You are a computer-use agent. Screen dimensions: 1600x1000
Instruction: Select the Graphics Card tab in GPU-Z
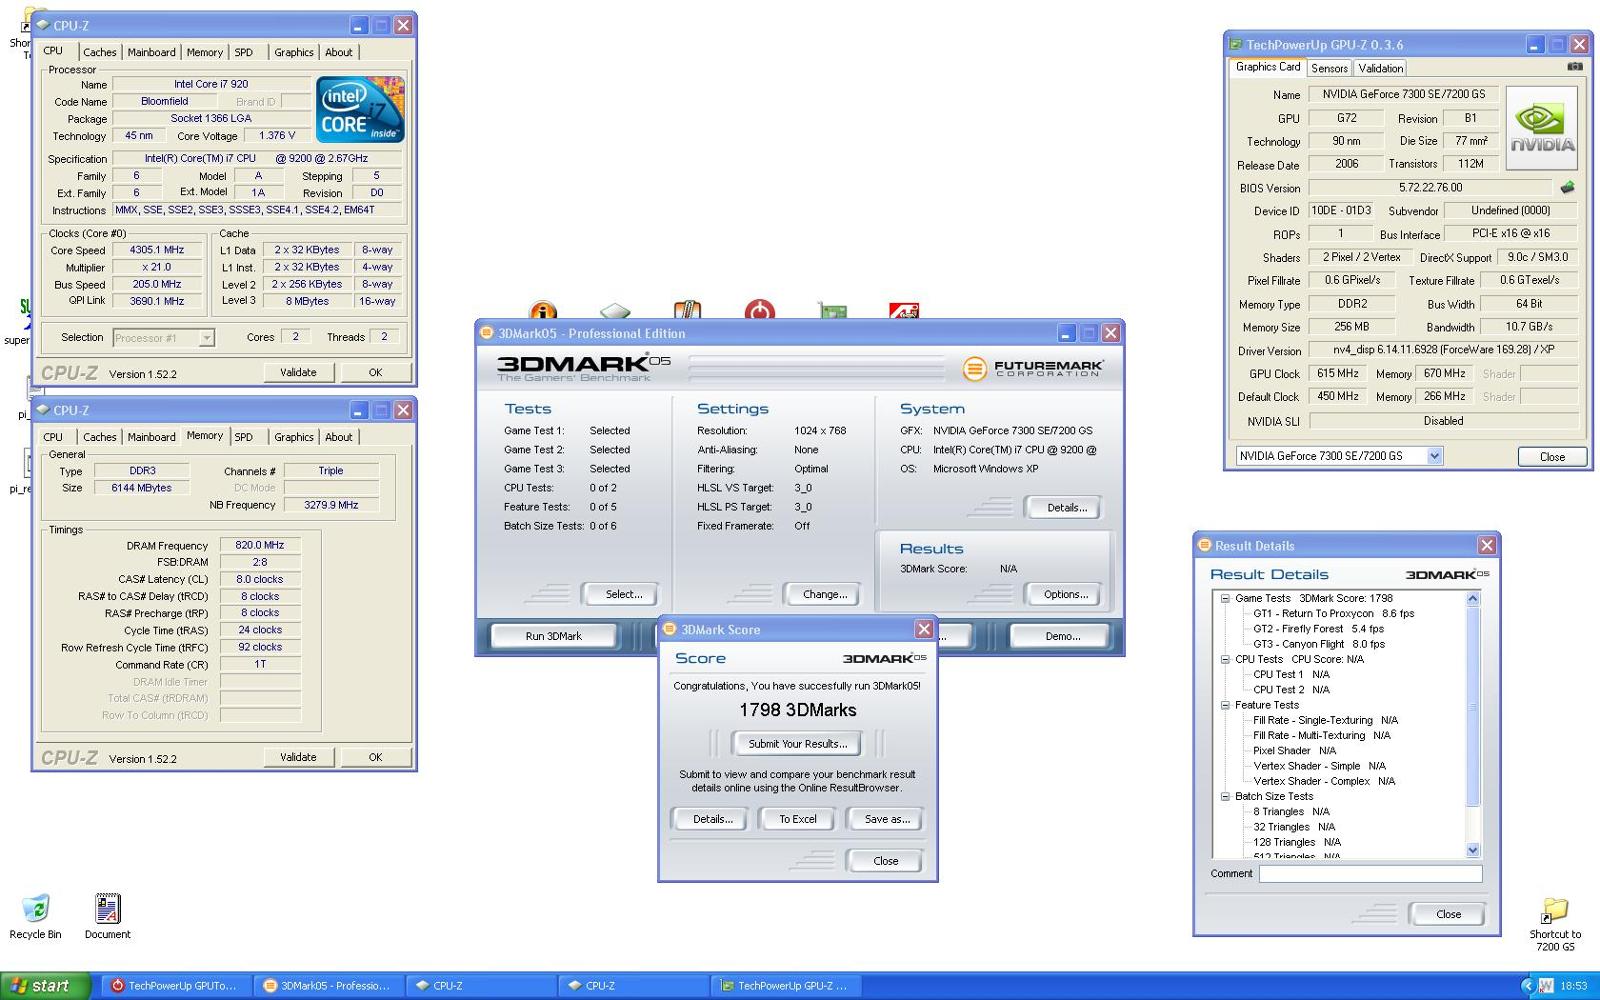click(1268, 67)
